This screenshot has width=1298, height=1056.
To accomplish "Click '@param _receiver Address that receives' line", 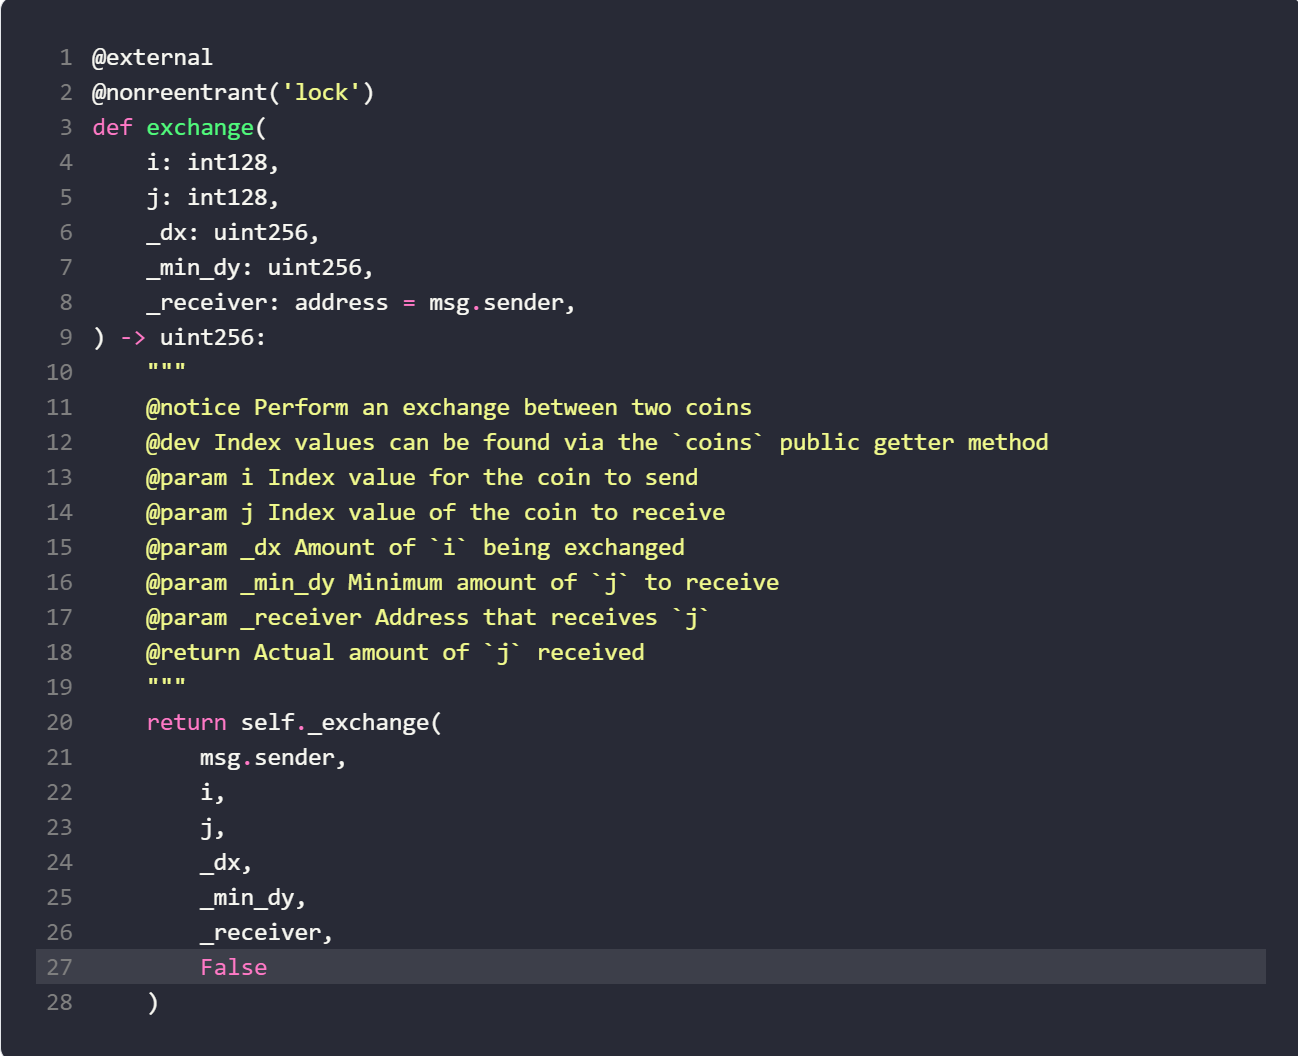I will 428,617.
